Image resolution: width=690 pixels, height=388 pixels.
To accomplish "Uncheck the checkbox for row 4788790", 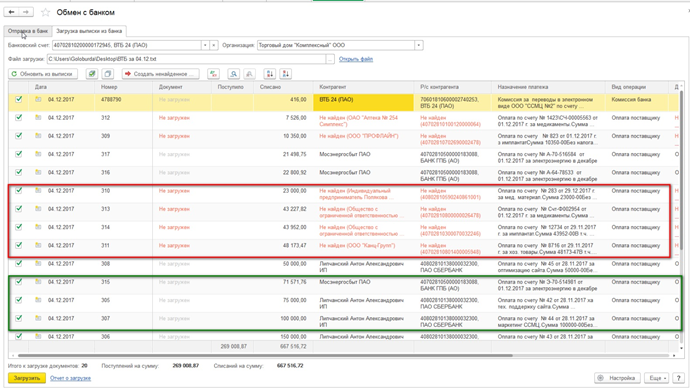I will click(x=18, y=99).
